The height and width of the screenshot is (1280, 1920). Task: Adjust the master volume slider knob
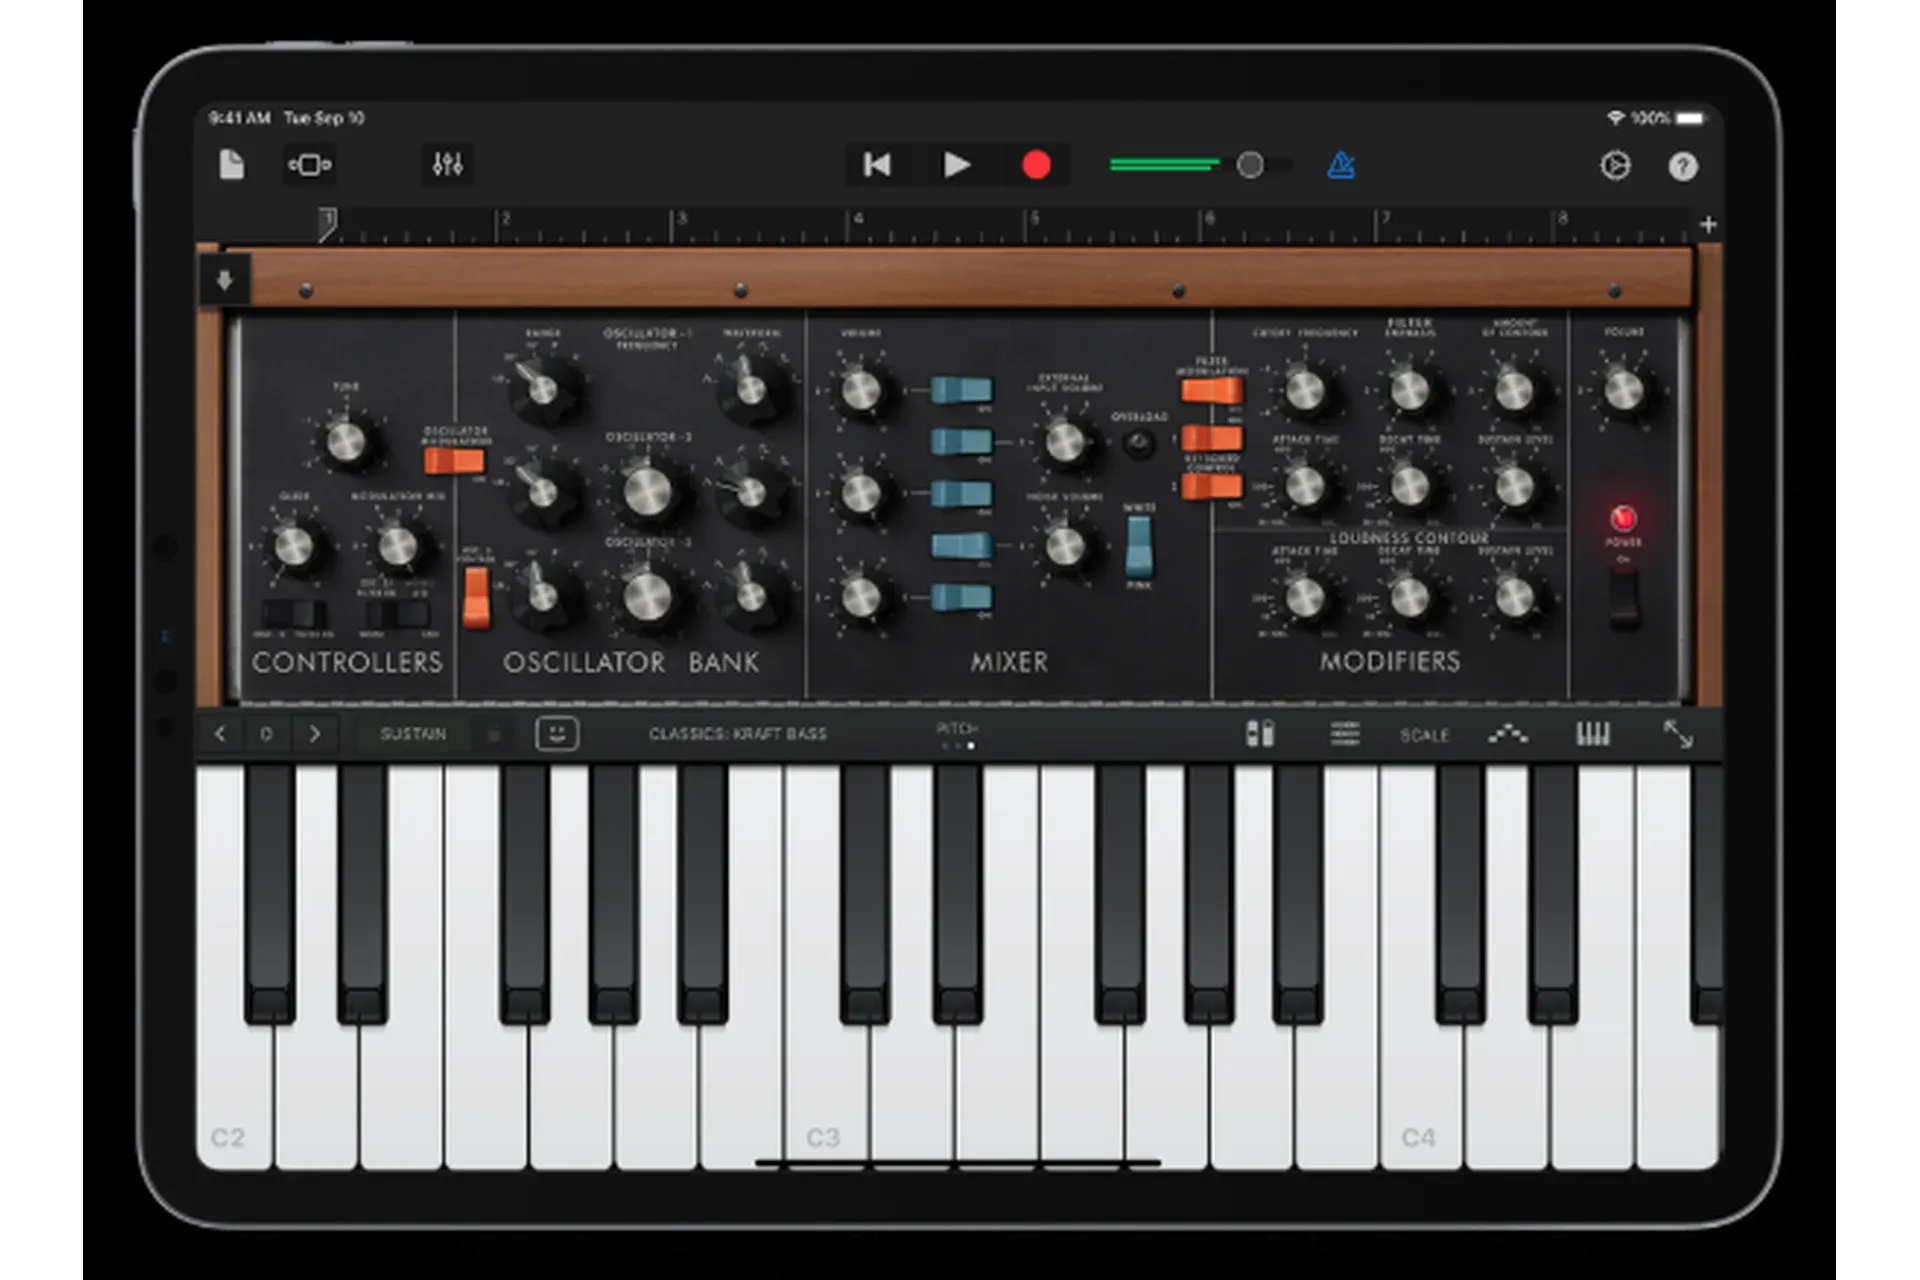tap(1250, 165)
